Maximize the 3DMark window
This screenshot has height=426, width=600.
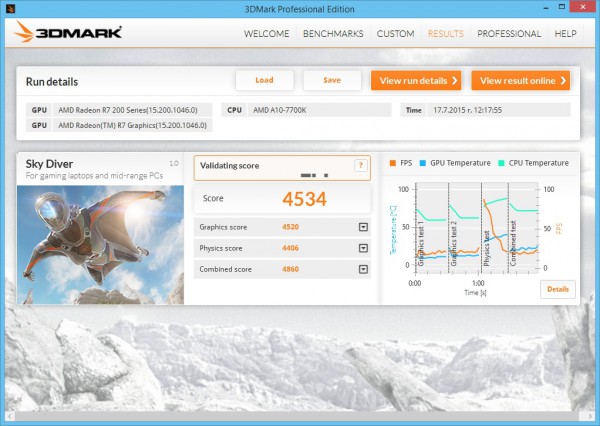[562, 7]
